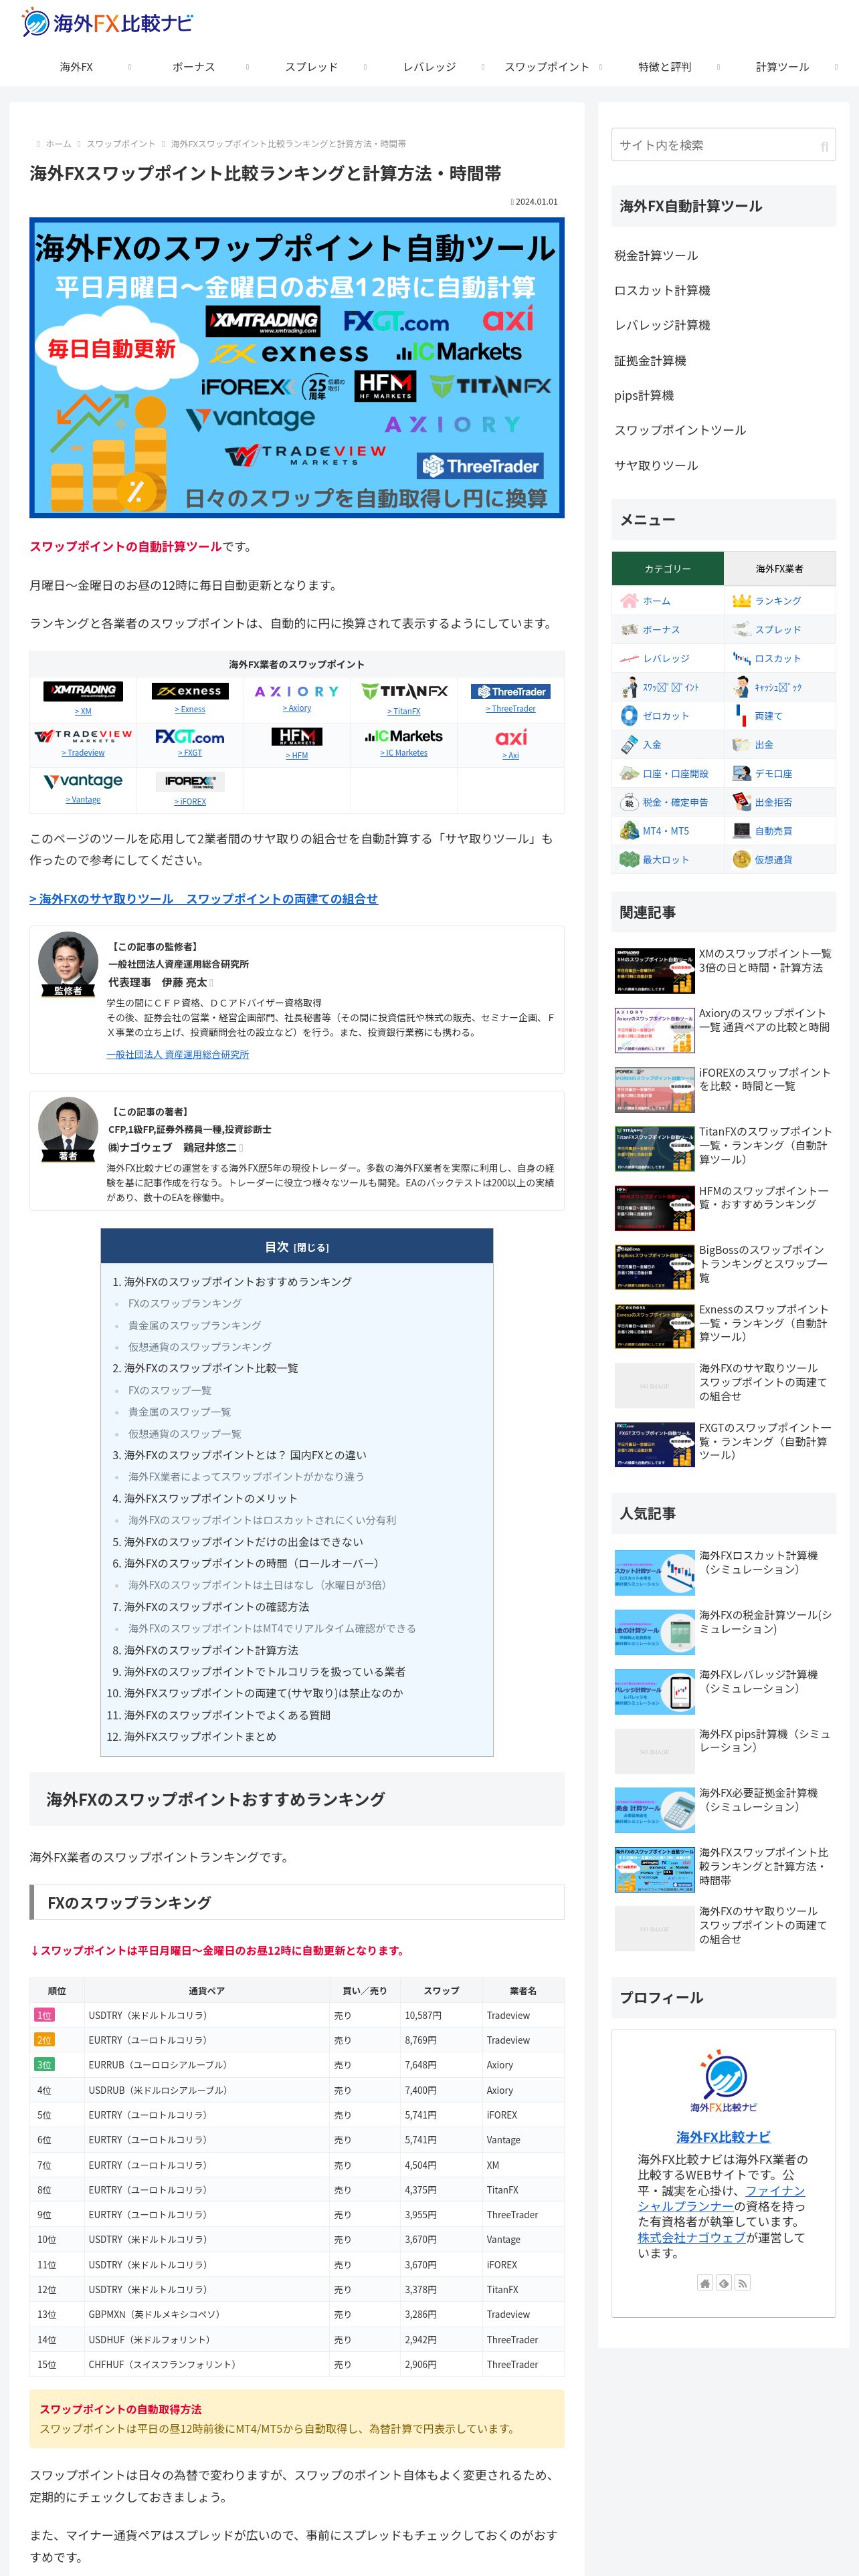Click the main スワップポイント自動ツール banner image
The width and height of the screenshot is (859, 2576).
(x=297, y=368)
